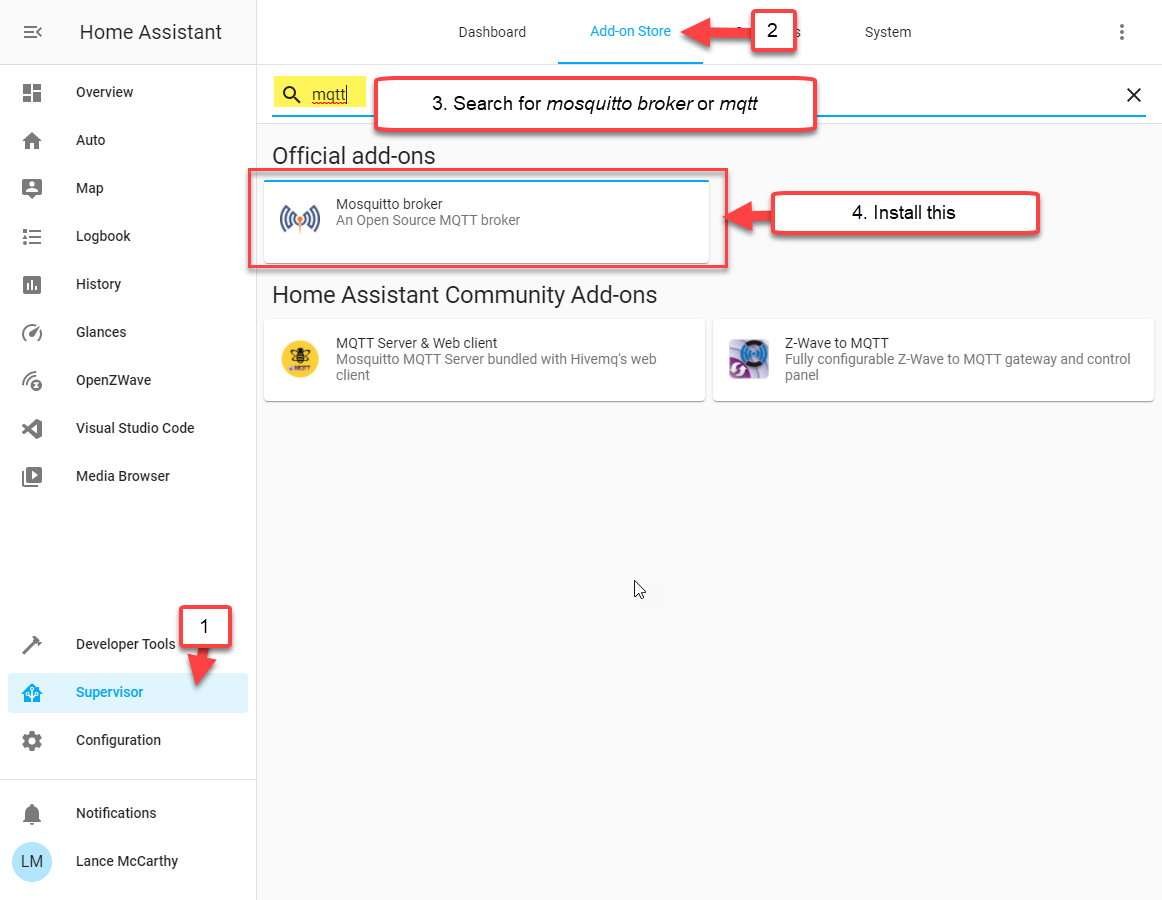This screenshot has height=900, width=1162.
Task: Launch Visual Studio Code from sidebar
Action: click(32, 428)
